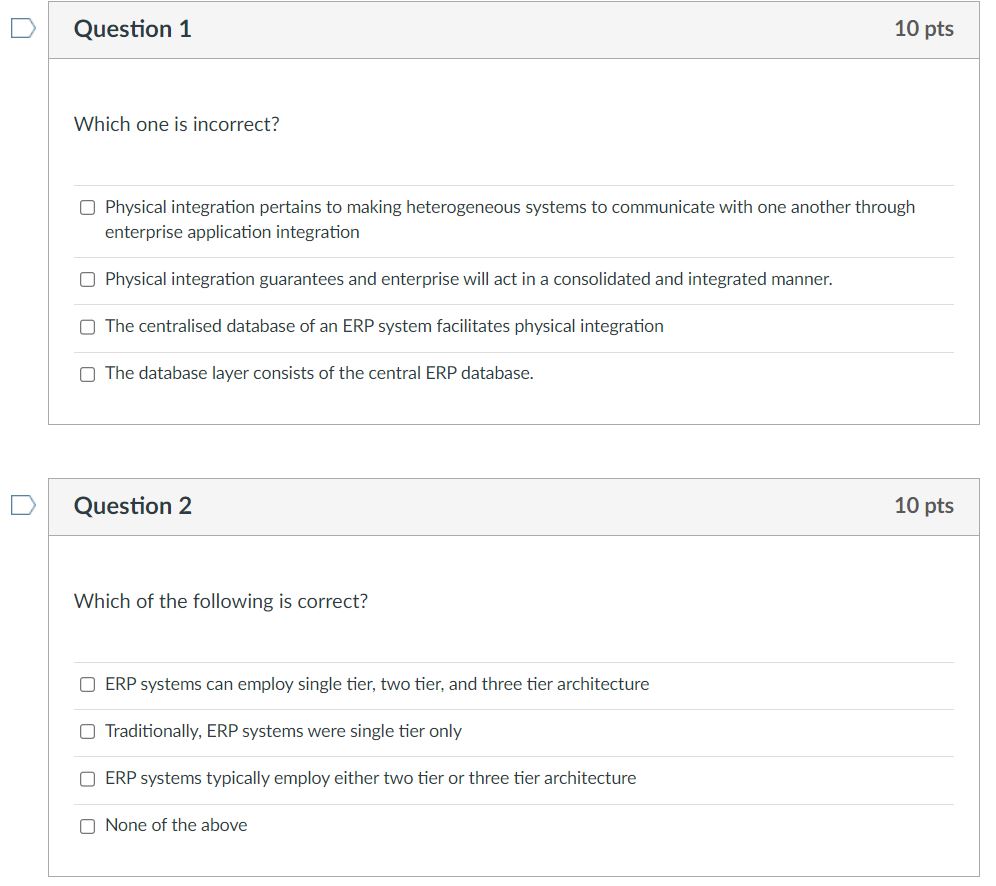Check 'Traditionally, ERP systems were single tier only'
The image size is (996, 886).
(x=87, y=732)
